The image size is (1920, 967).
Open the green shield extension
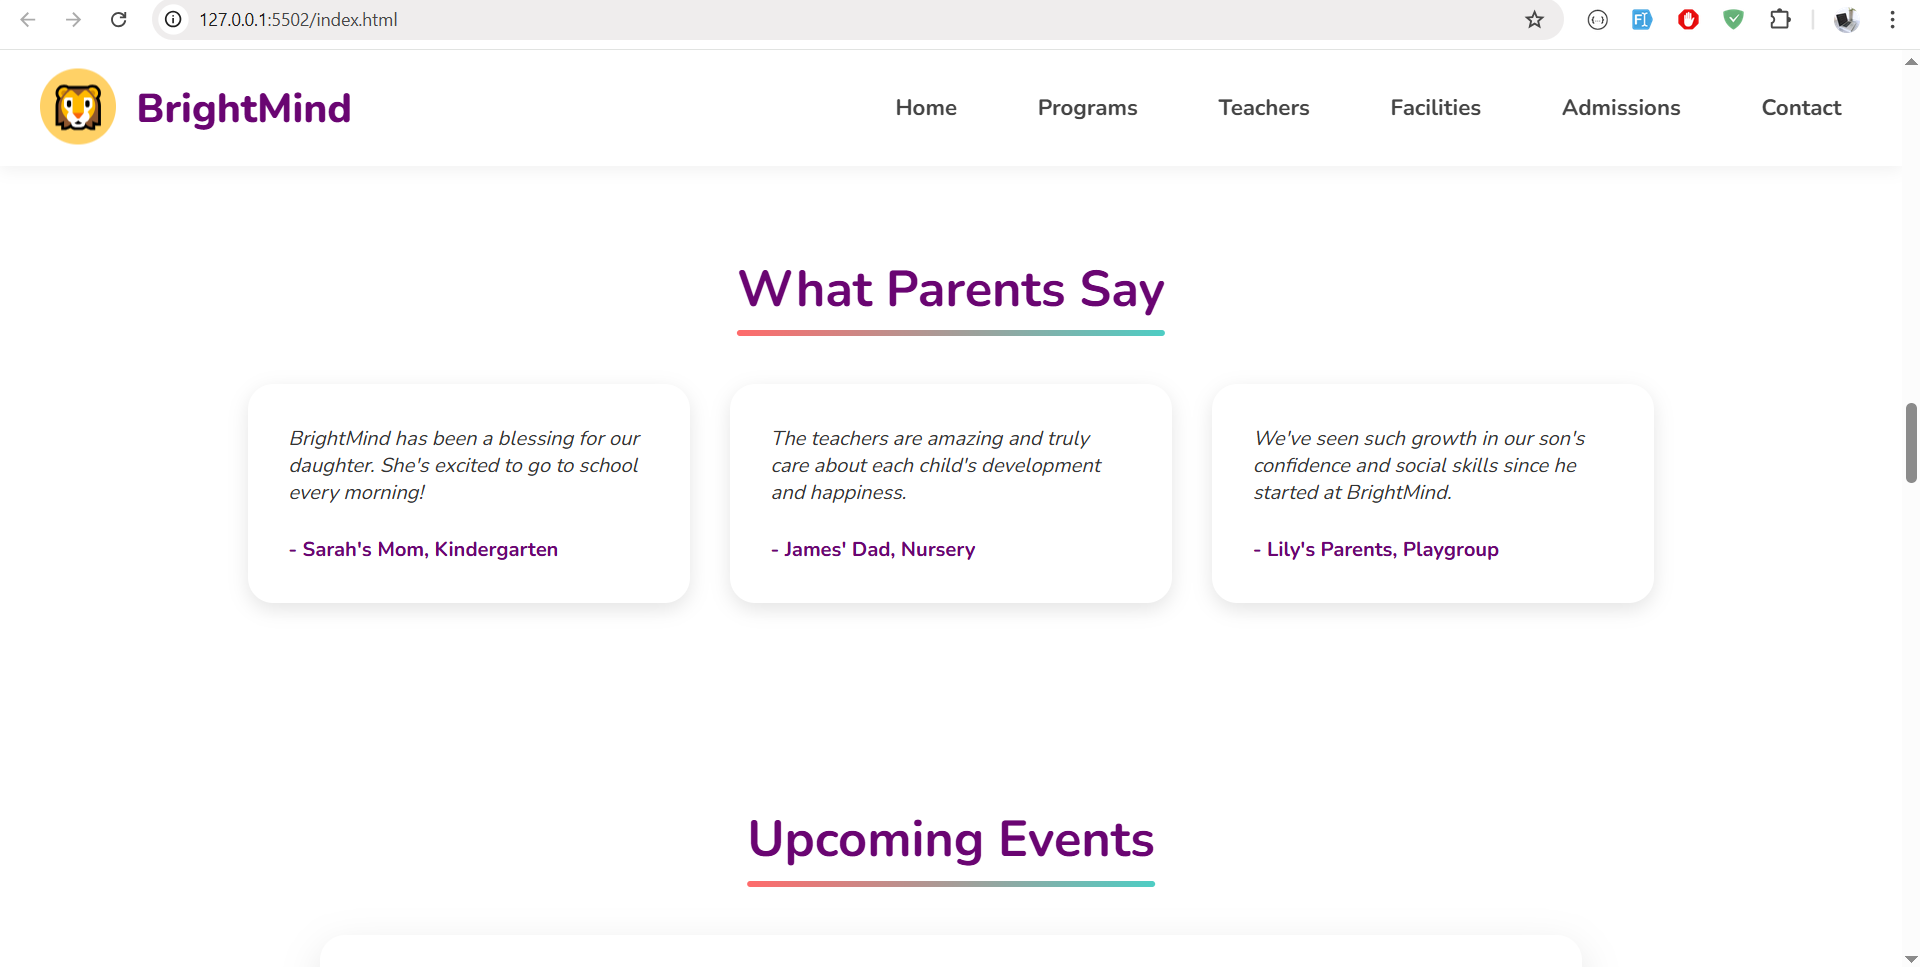pyautogui.click(x=1733, y=20)
